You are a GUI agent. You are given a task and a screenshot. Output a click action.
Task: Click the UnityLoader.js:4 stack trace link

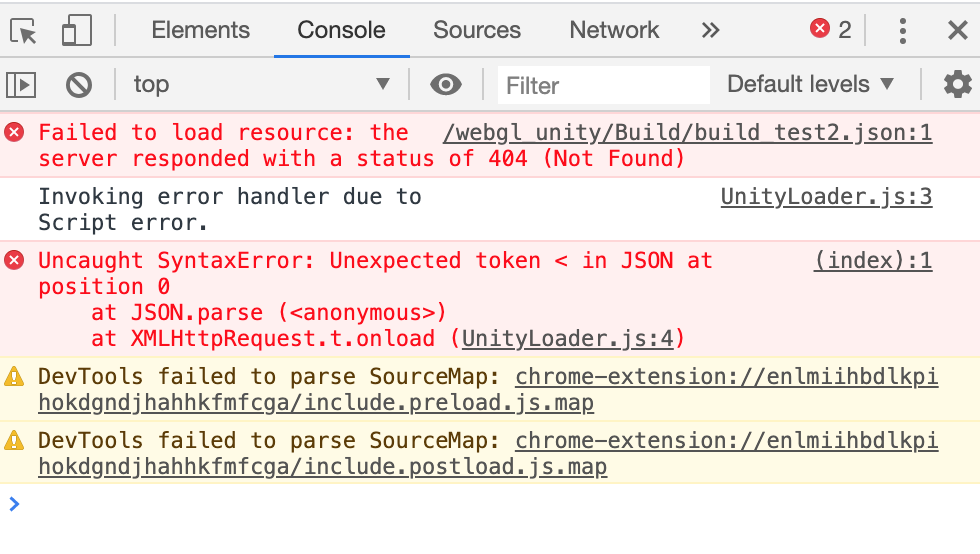[568, 339]
